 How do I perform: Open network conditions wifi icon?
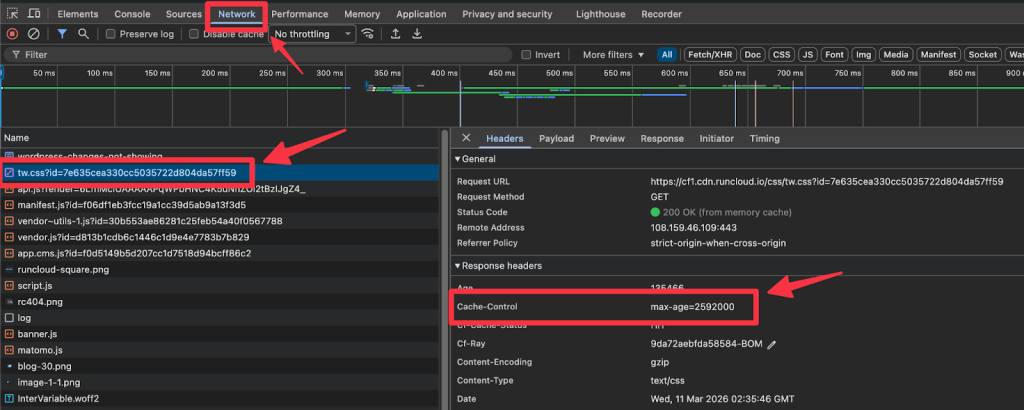(369, 34)
